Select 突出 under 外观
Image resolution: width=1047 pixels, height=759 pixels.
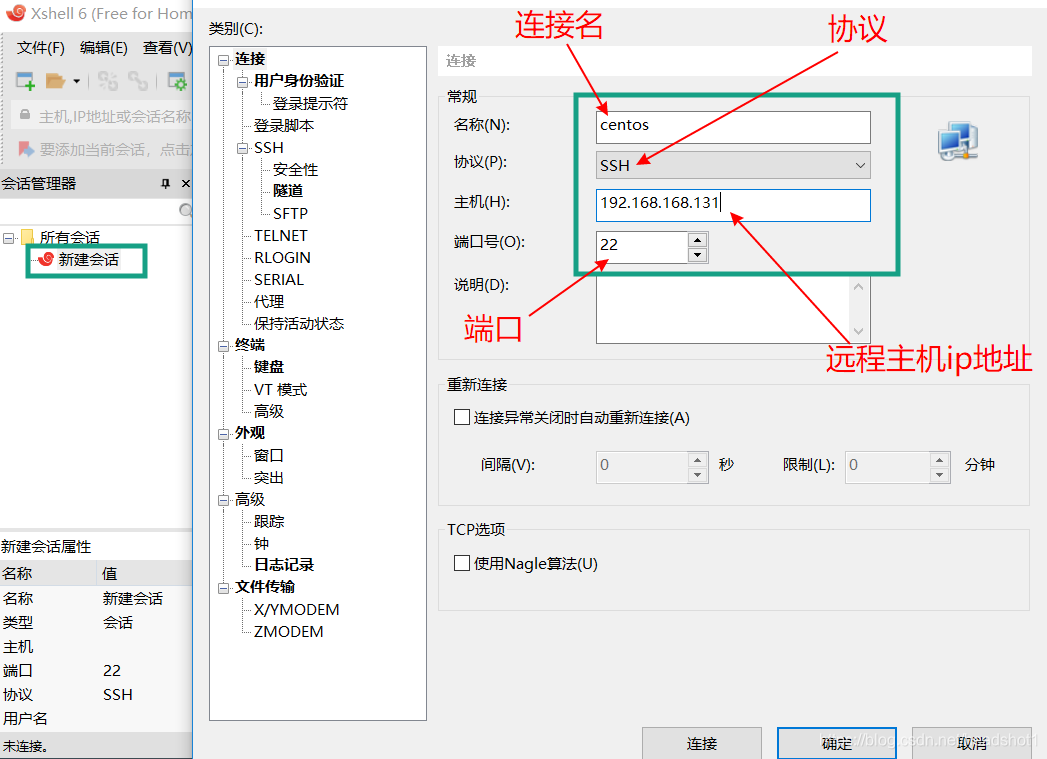coord(269,478)
